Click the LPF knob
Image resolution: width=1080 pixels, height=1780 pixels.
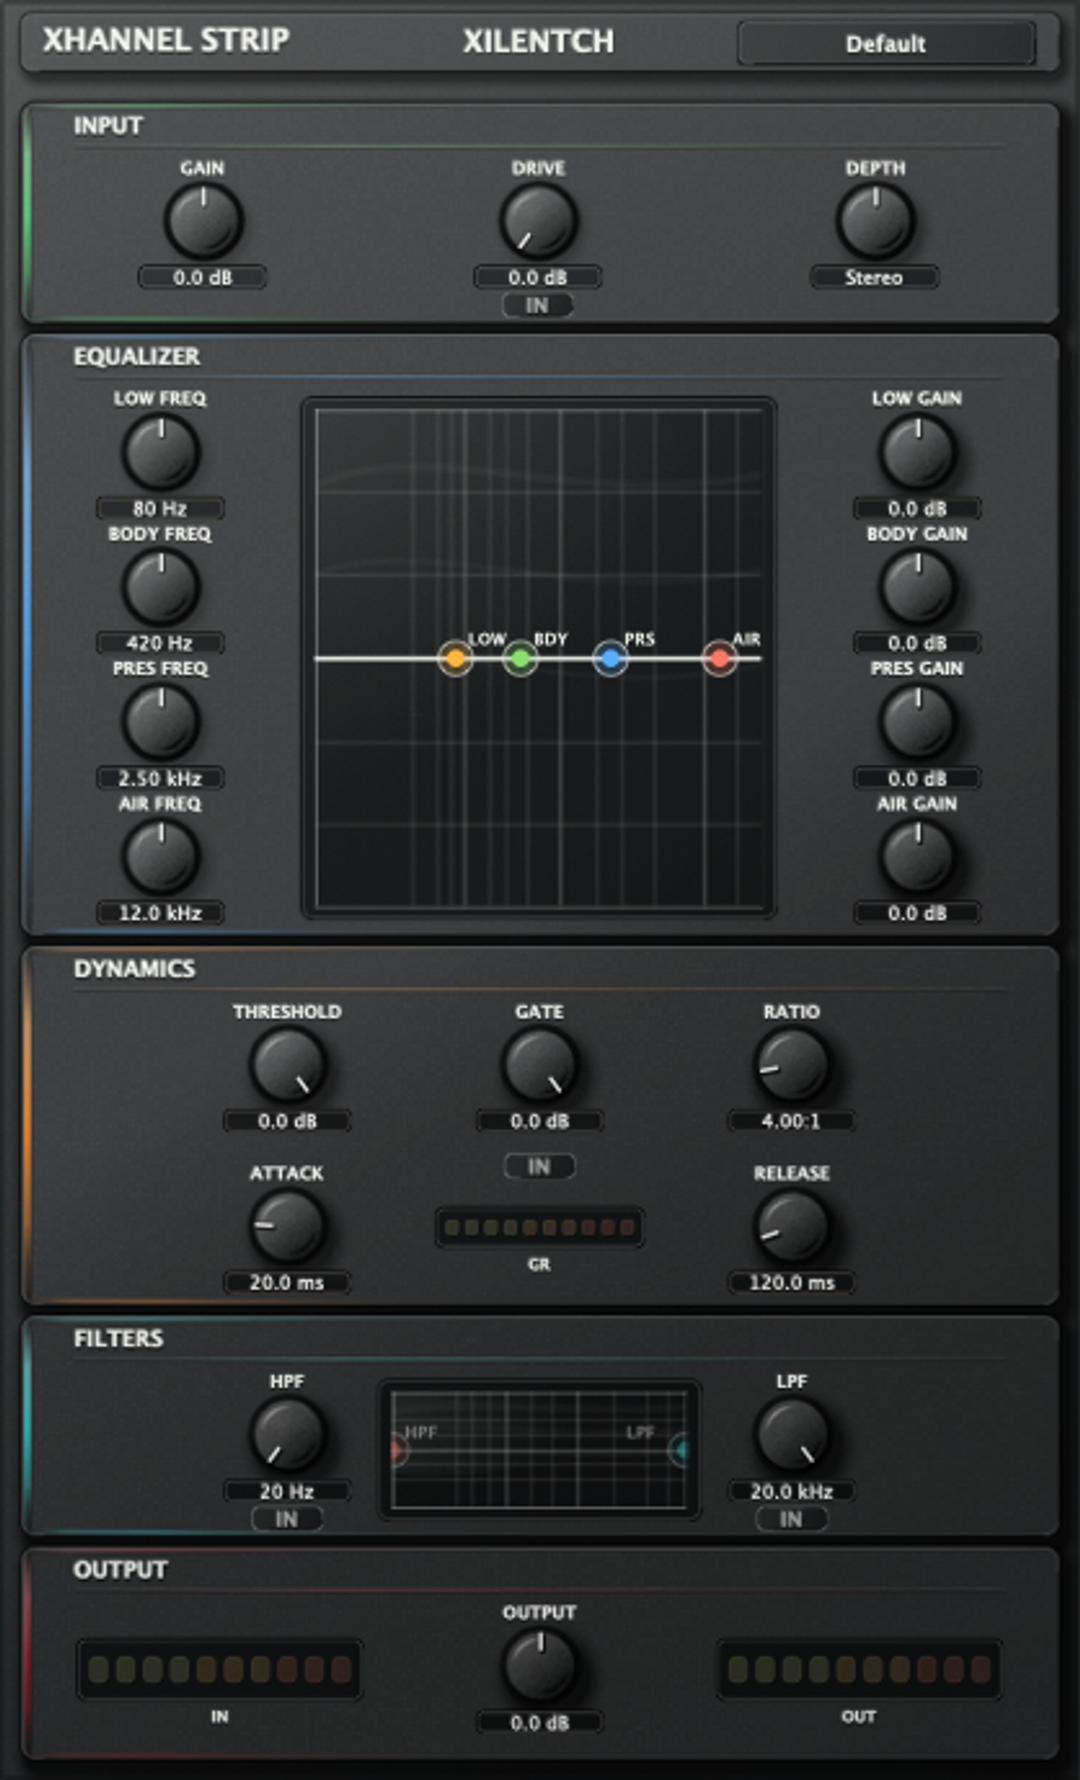(791, 1435)
